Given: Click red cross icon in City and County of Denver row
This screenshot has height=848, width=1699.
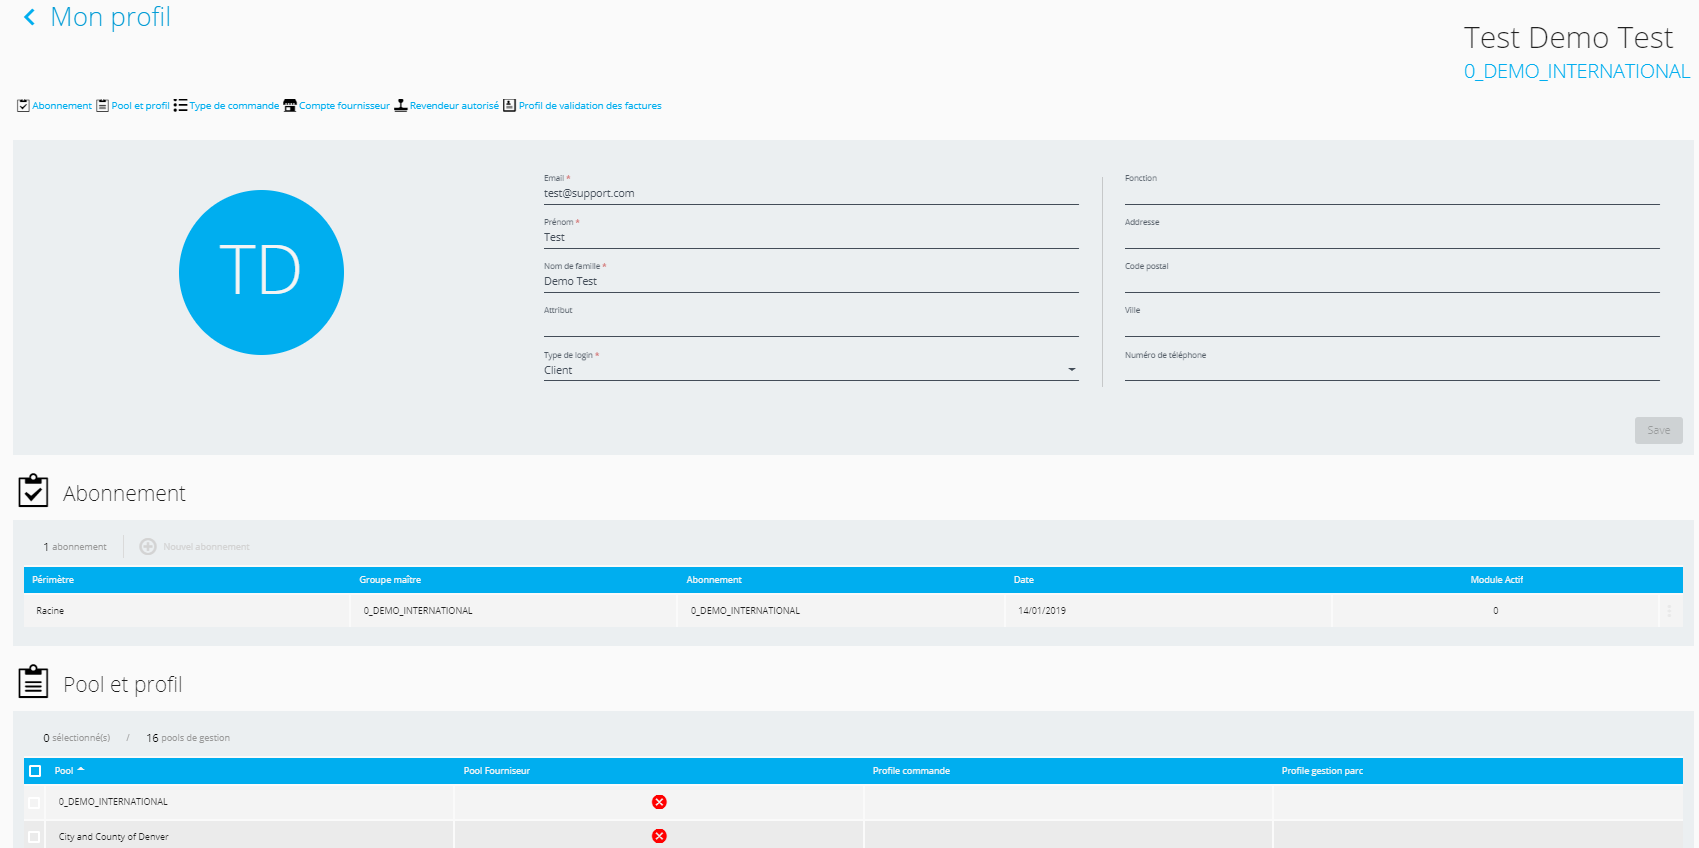Looking at the screenshot, I should pyautogui.click(x=659, y=836).
